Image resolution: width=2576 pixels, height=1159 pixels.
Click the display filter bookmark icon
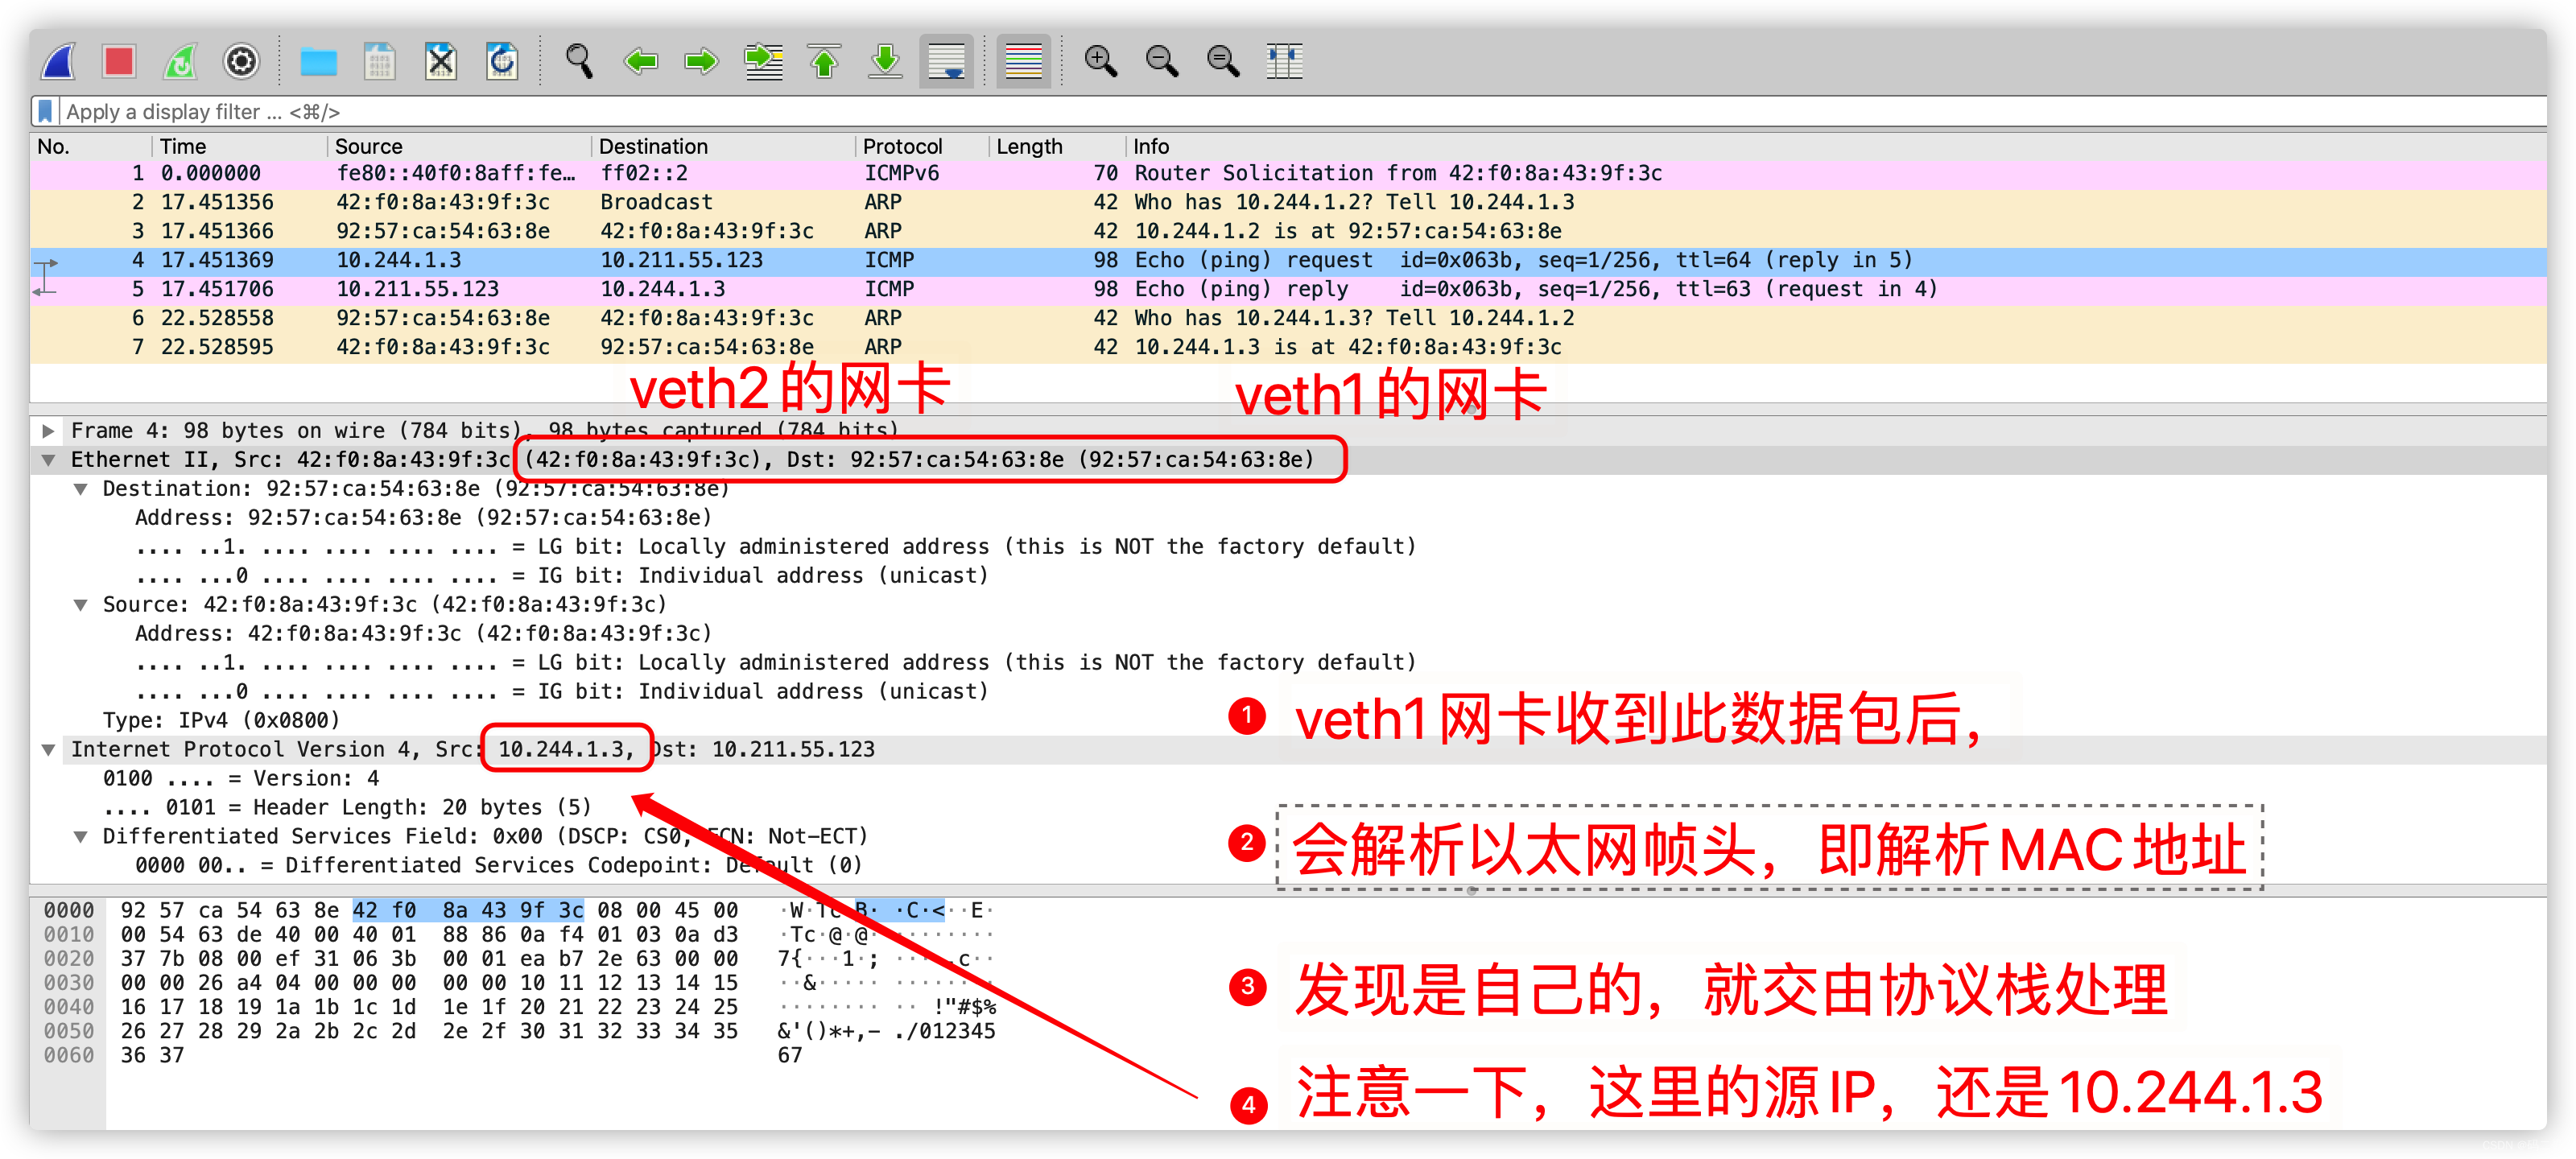(x=45, y=111)
